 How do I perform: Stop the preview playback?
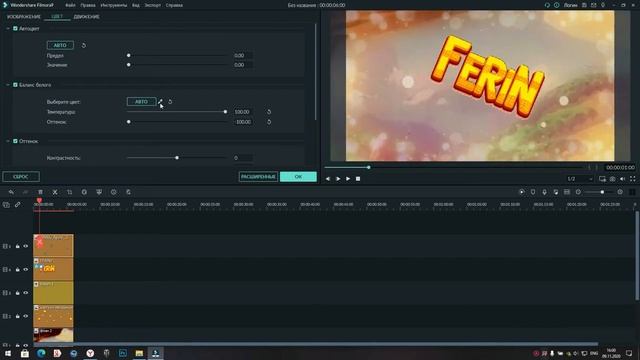[358, 179]
